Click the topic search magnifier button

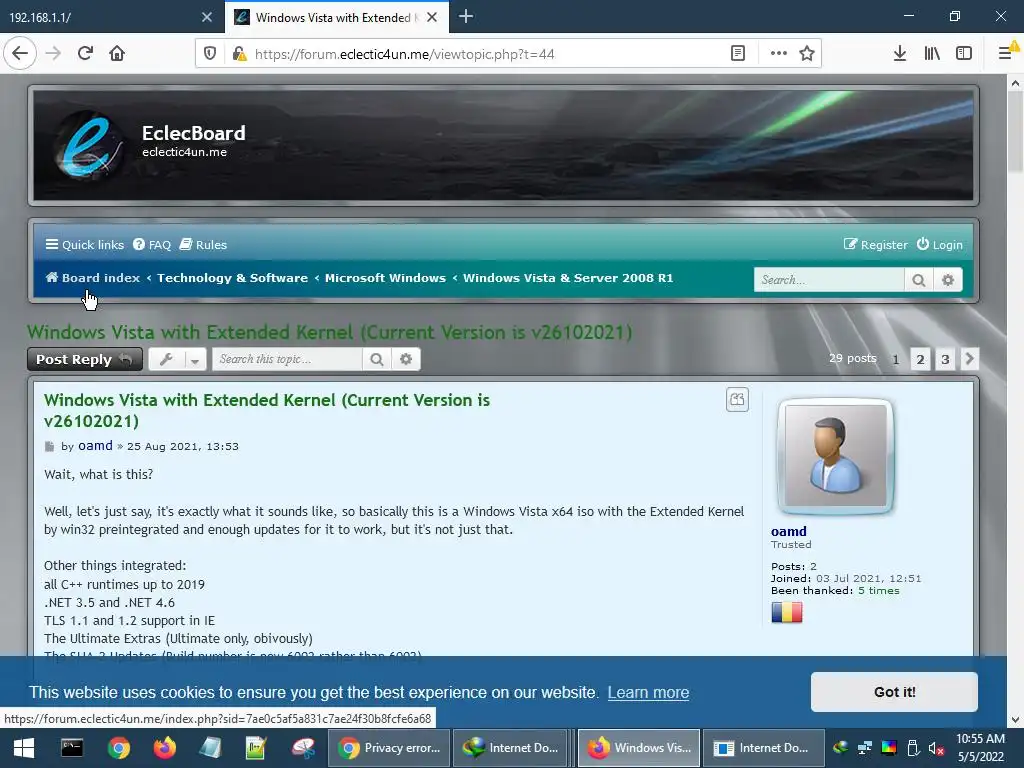point(377,359)
